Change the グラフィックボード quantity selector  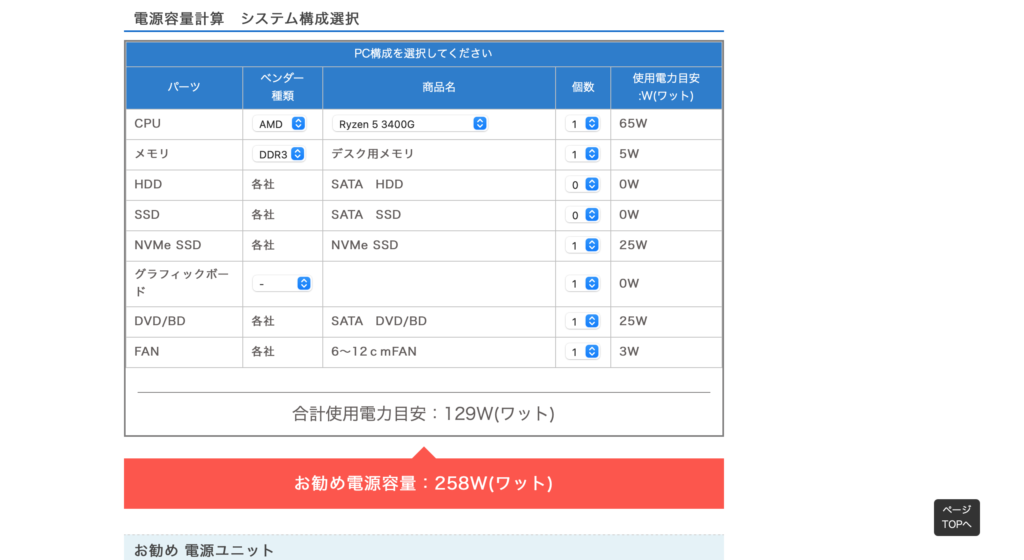(582, 284)
